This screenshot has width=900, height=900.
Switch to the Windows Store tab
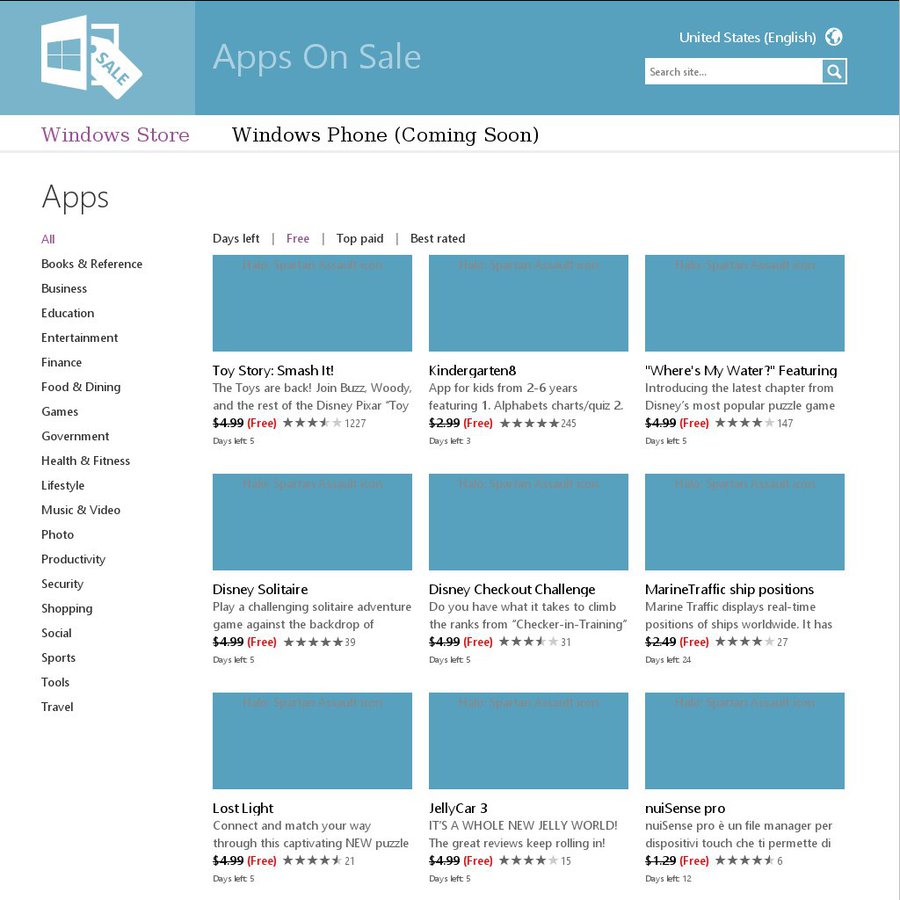click(115, 135)
